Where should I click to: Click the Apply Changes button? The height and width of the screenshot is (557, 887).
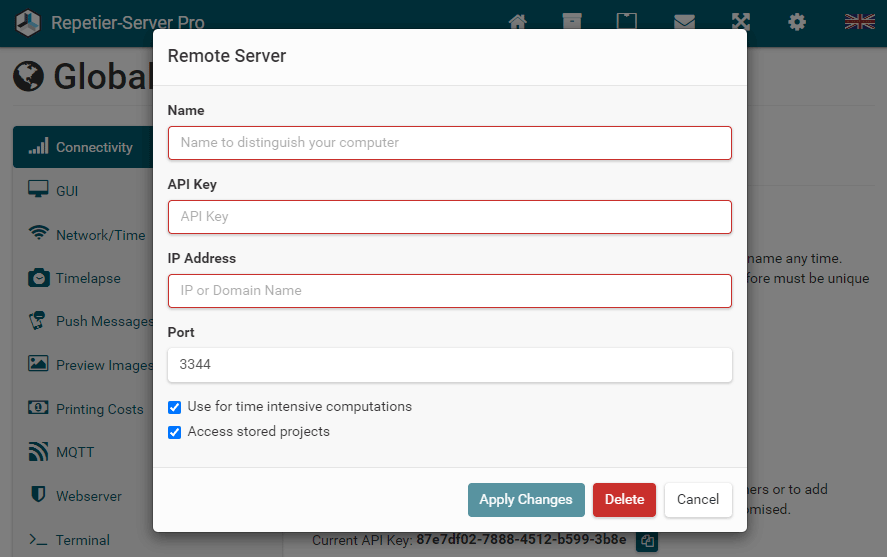(526, 500)
